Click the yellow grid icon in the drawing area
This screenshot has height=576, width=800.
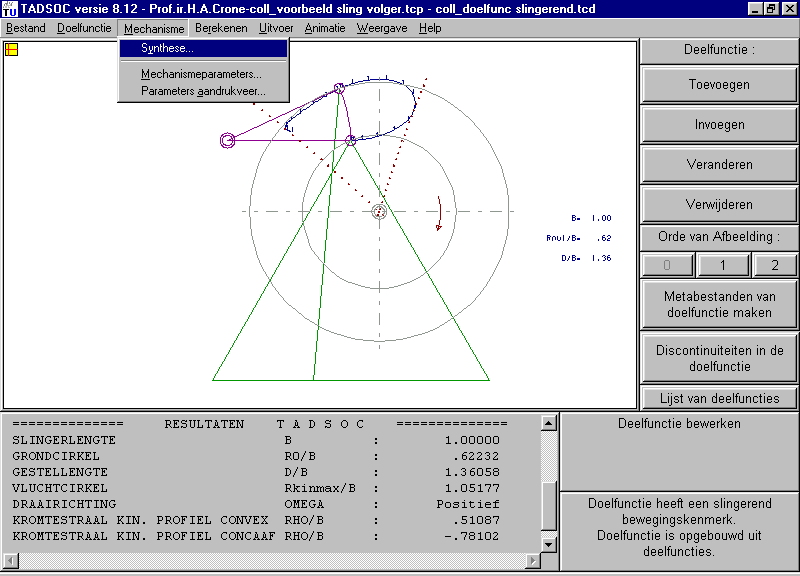click(11, 49)
